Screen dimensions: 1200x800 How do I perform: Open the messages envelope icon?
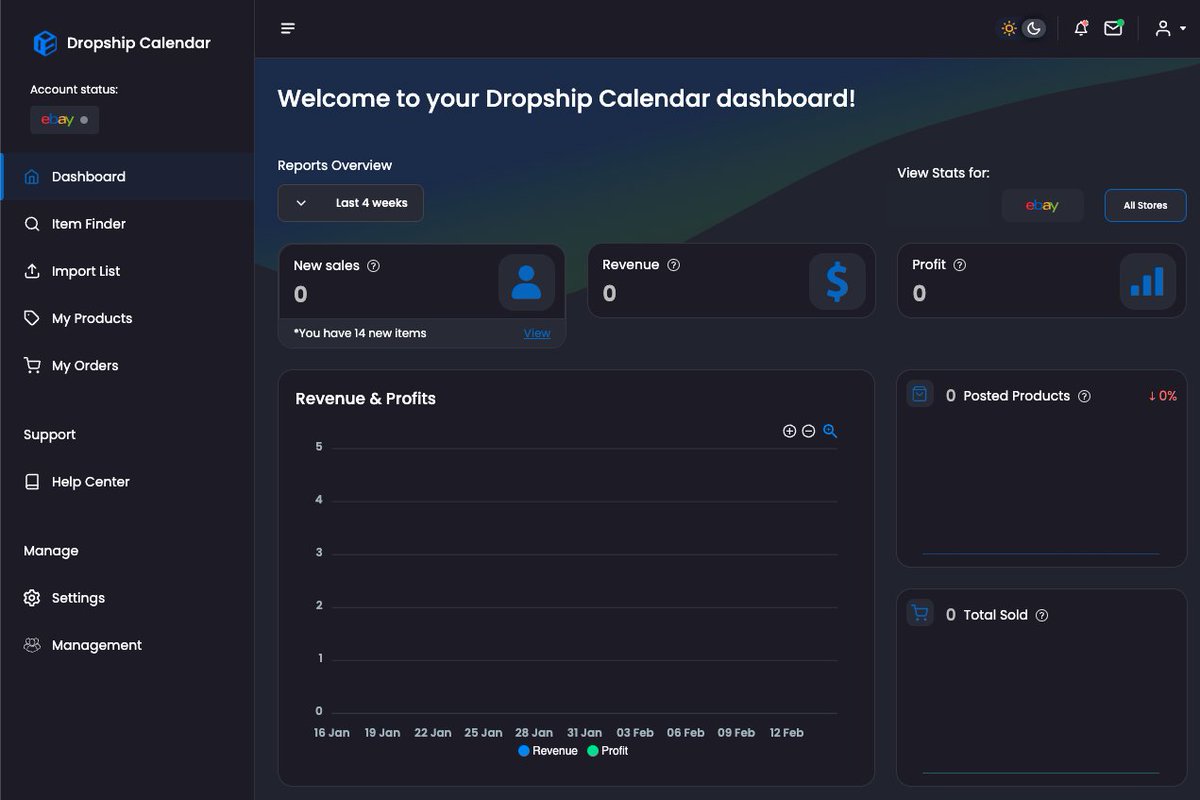coord(1113,28)
